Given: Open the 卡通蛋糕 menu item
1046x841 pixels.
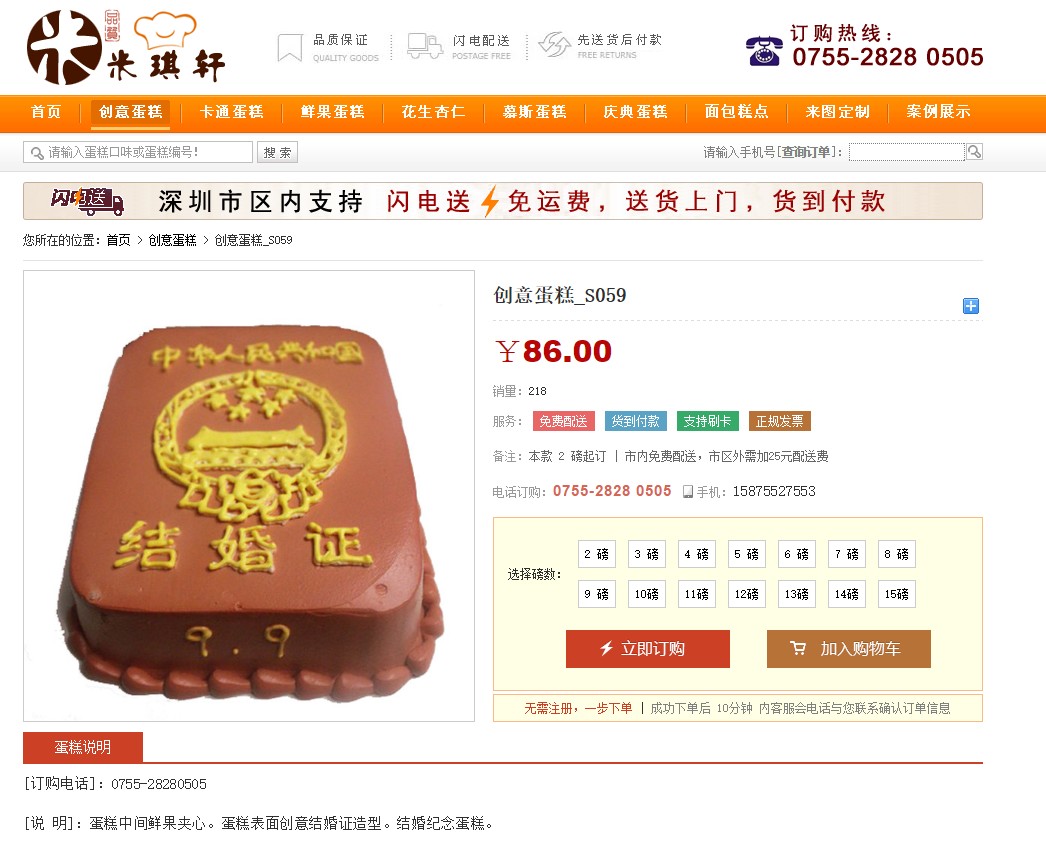Looking at the screenshot, I should pyautogui.click(x=231, y=112).
